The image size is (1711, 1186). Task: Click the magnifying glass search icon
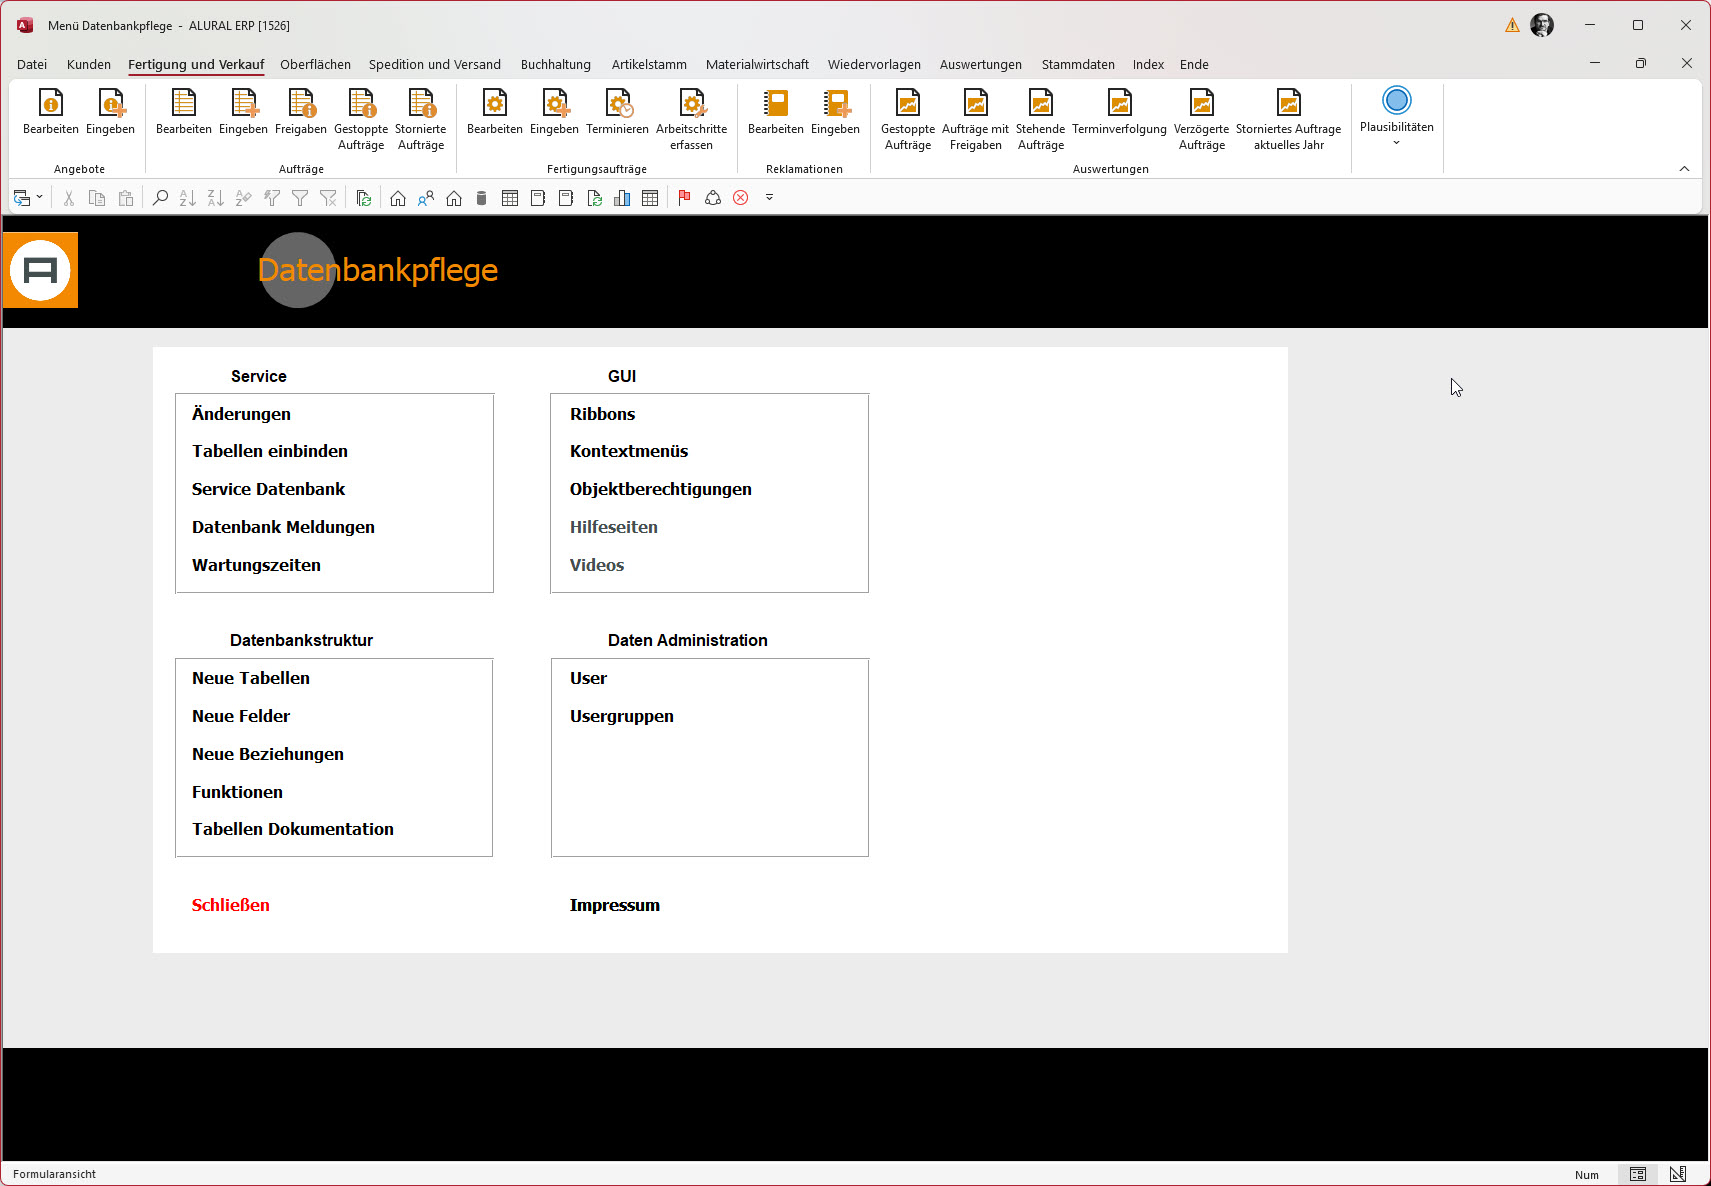pos(160,198)
